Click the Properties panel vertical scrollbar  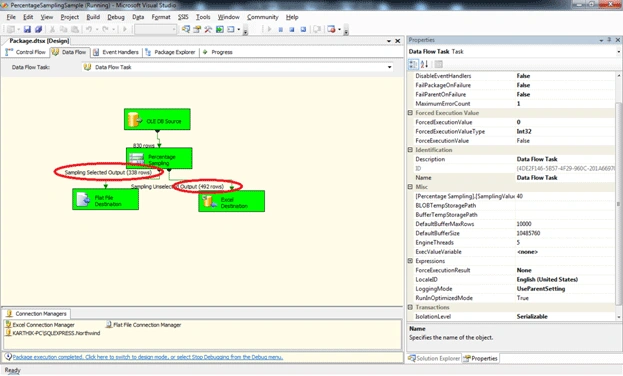click(x=618, y=195)
